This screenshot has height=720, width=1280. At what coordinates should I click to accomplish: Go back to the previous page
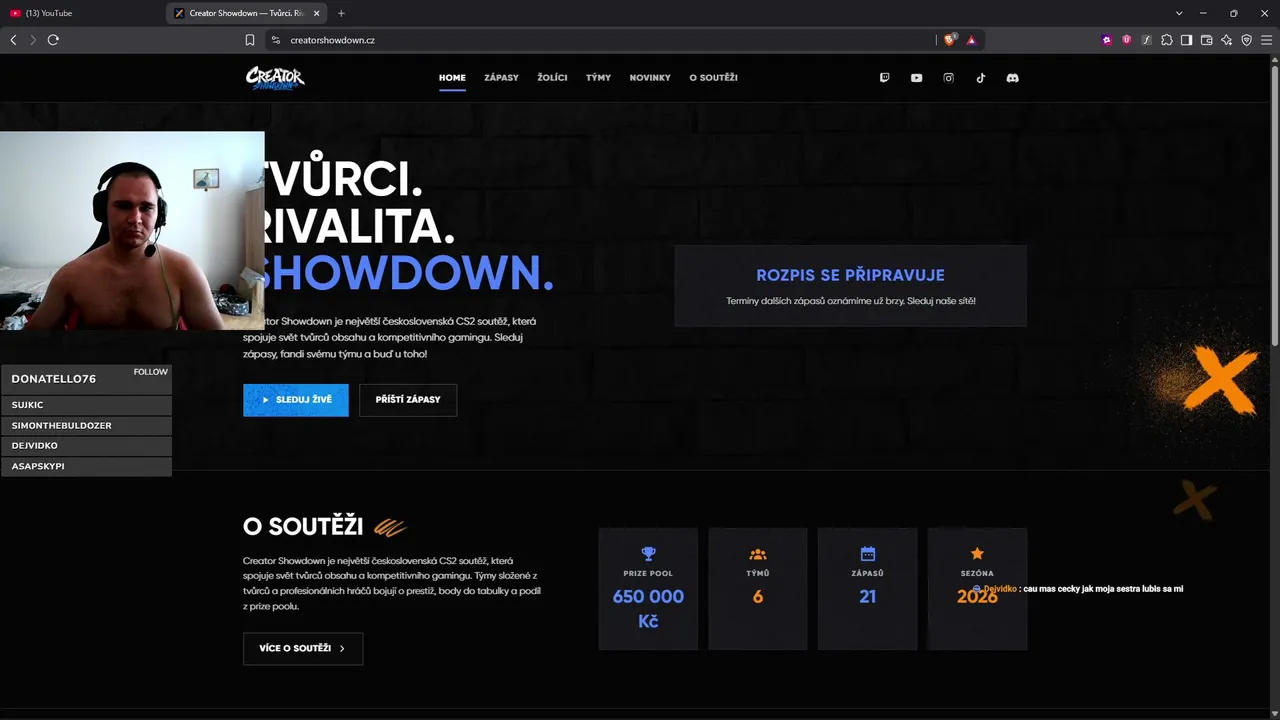click(x=13, y=40)
